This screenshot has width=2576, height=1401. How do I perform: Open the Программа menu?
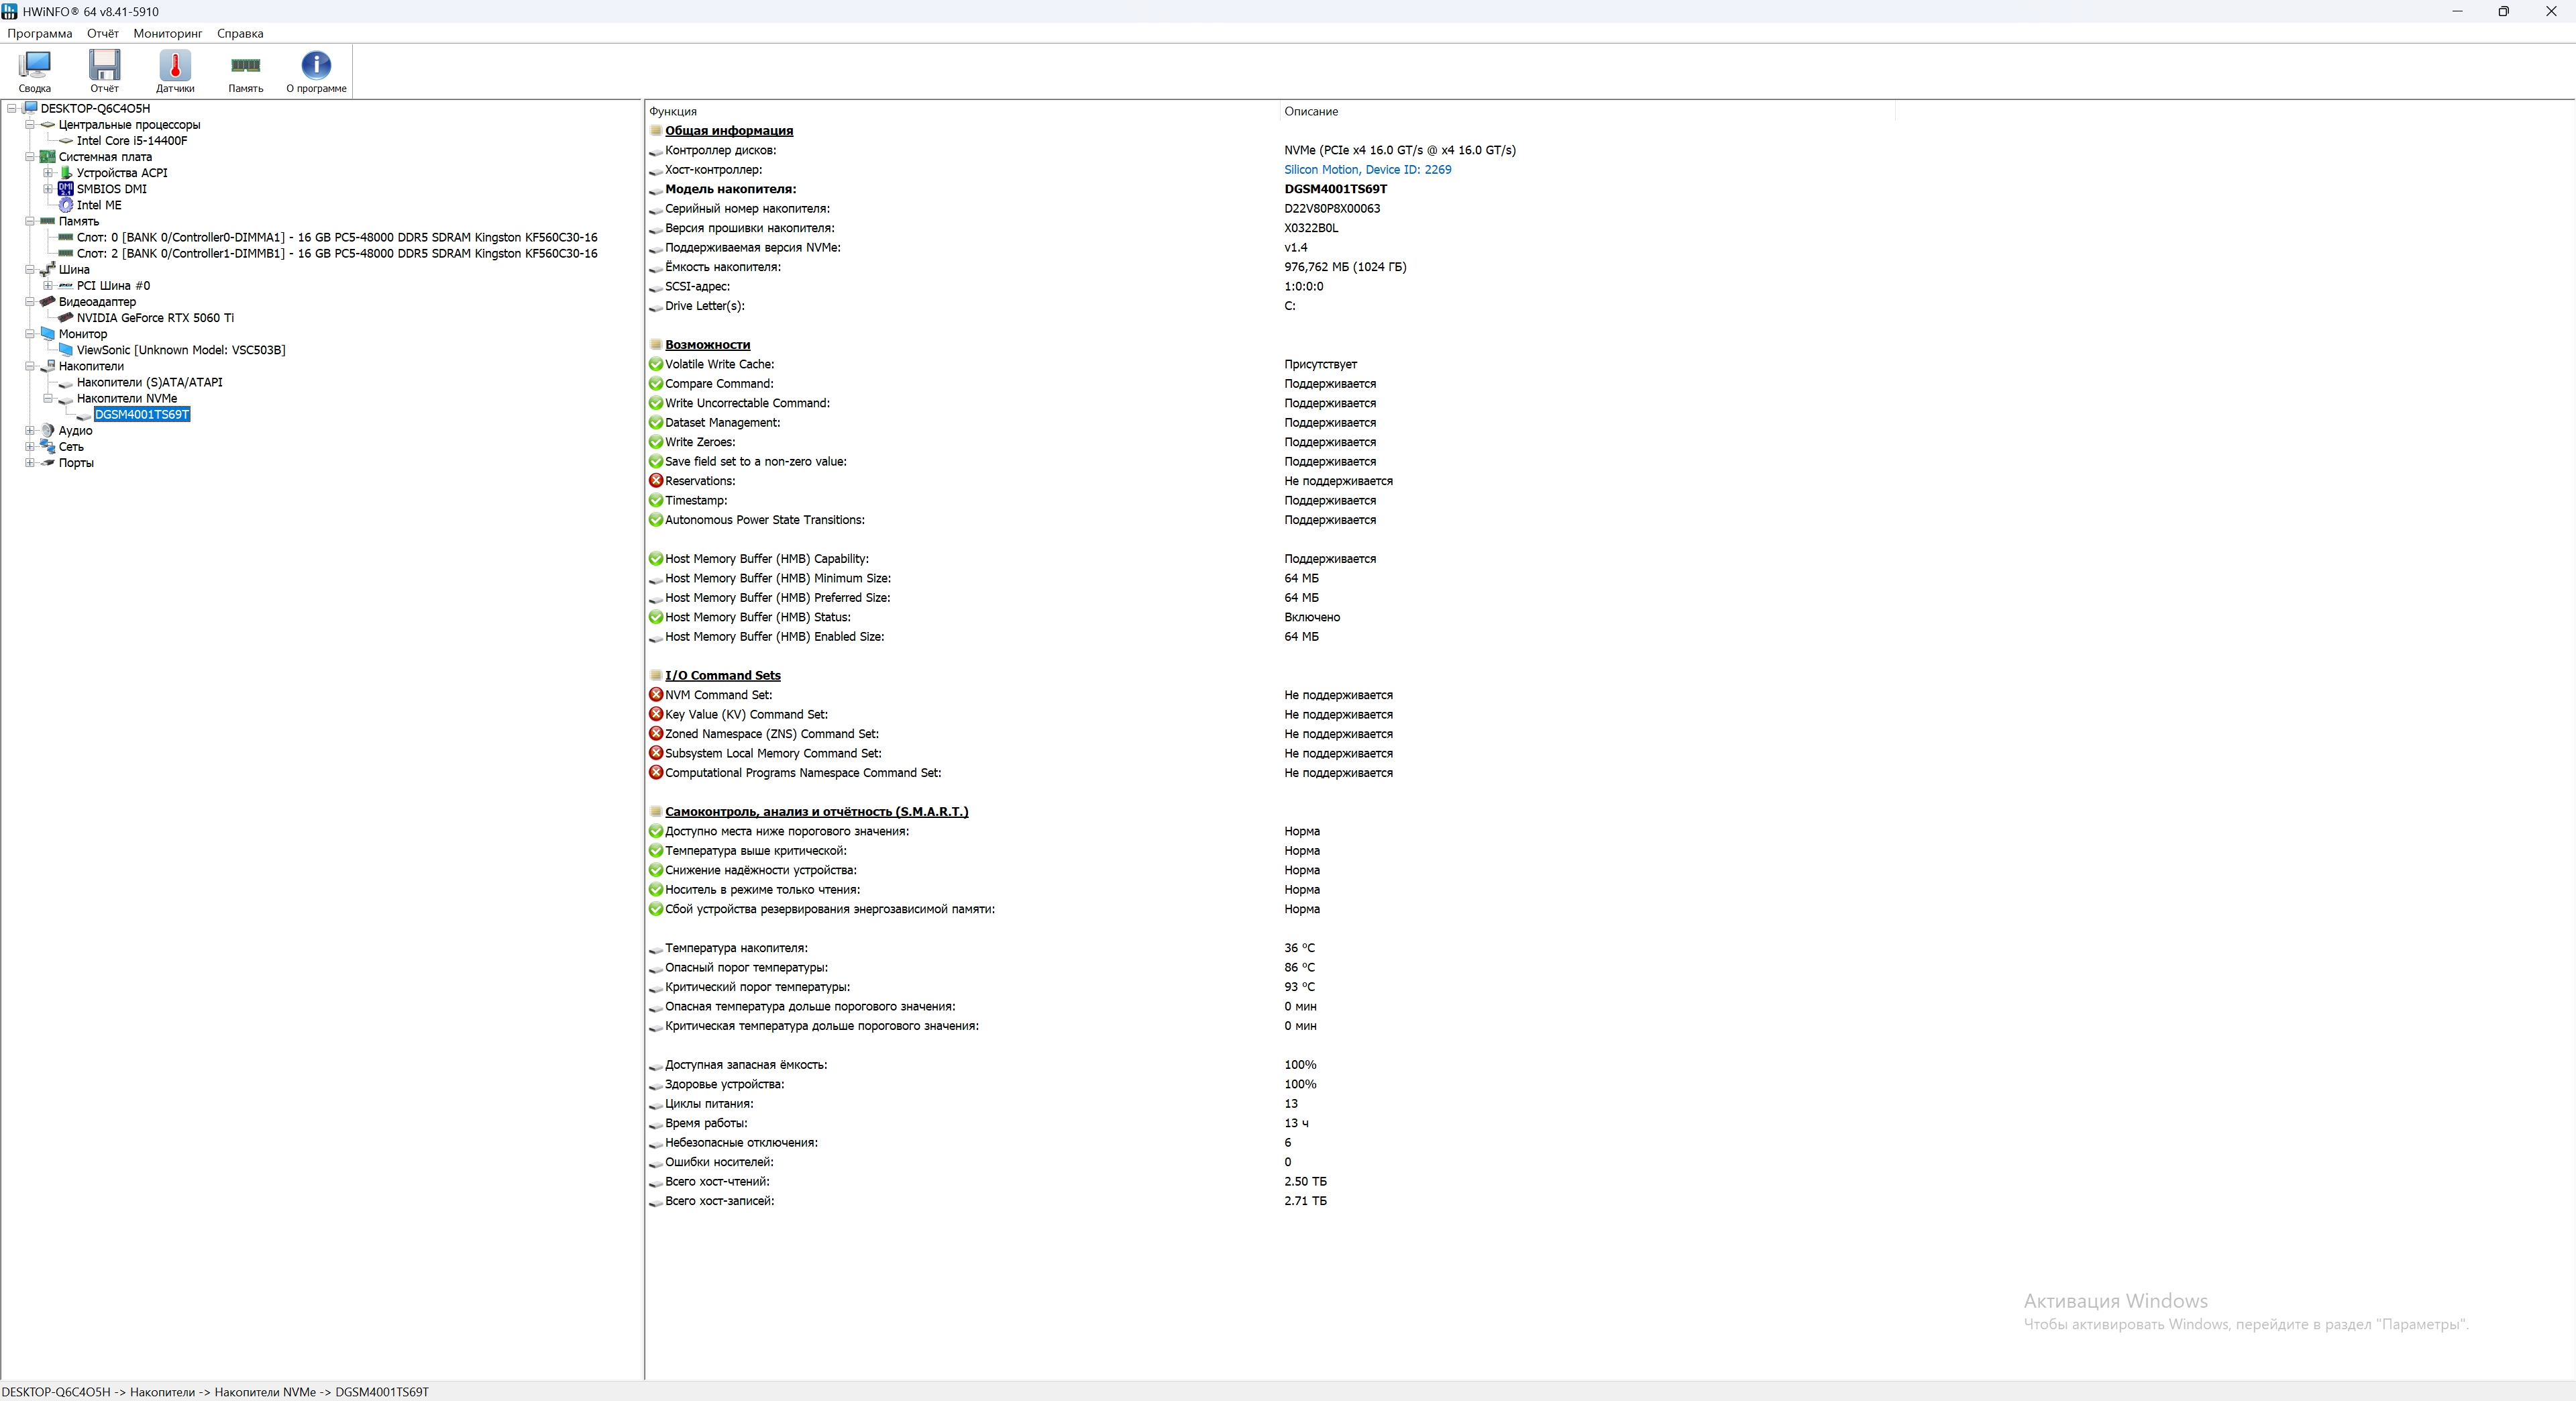pyautogui.click(x=40, y=33)
